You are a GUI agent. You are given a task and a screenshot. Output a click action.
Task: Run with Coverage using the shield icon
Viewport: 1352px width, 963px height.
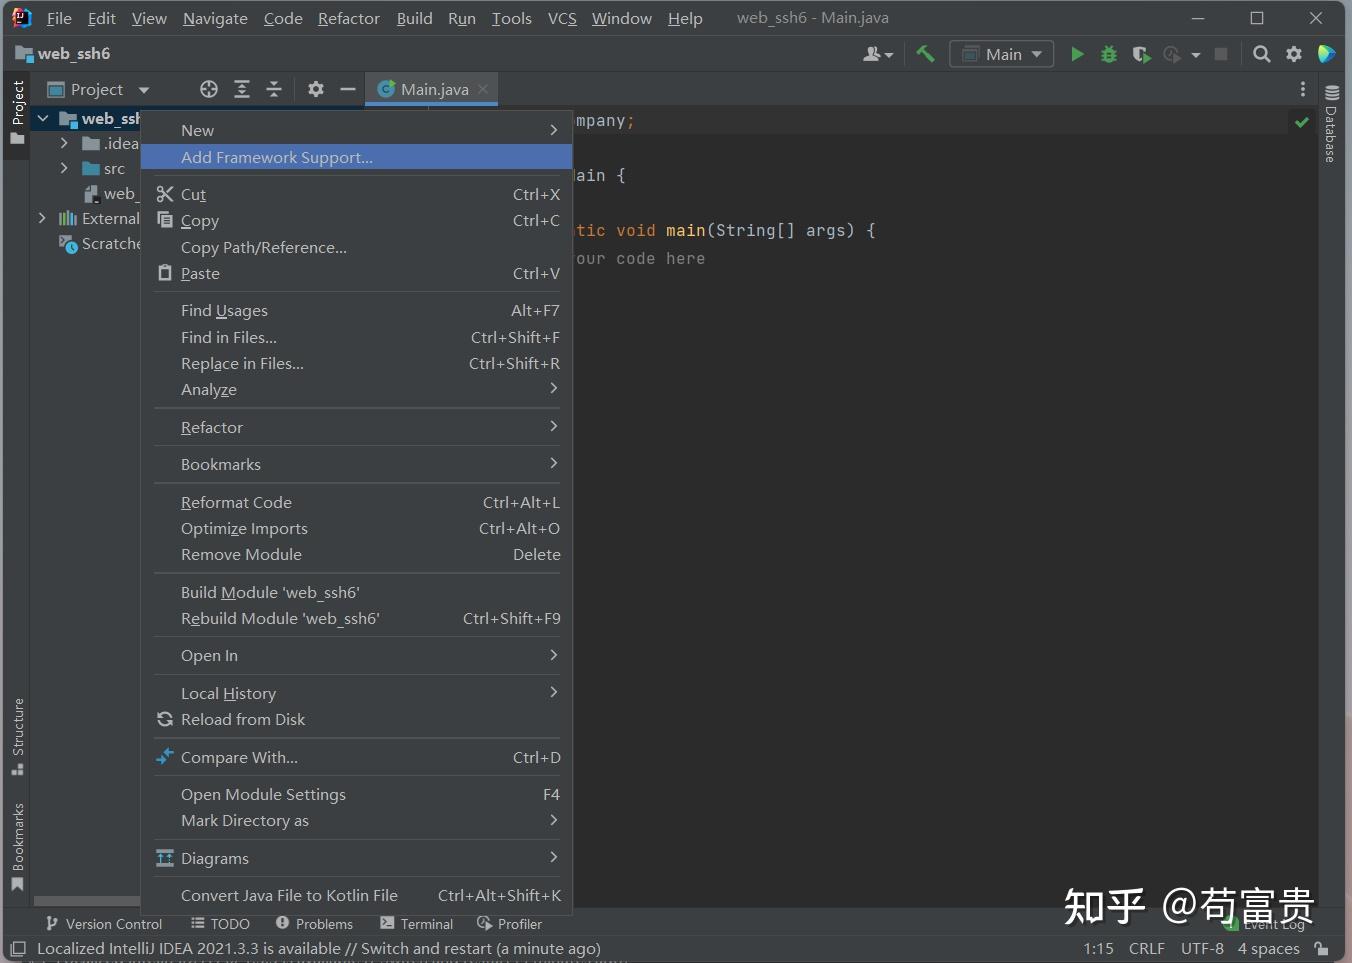[1141, 54]
